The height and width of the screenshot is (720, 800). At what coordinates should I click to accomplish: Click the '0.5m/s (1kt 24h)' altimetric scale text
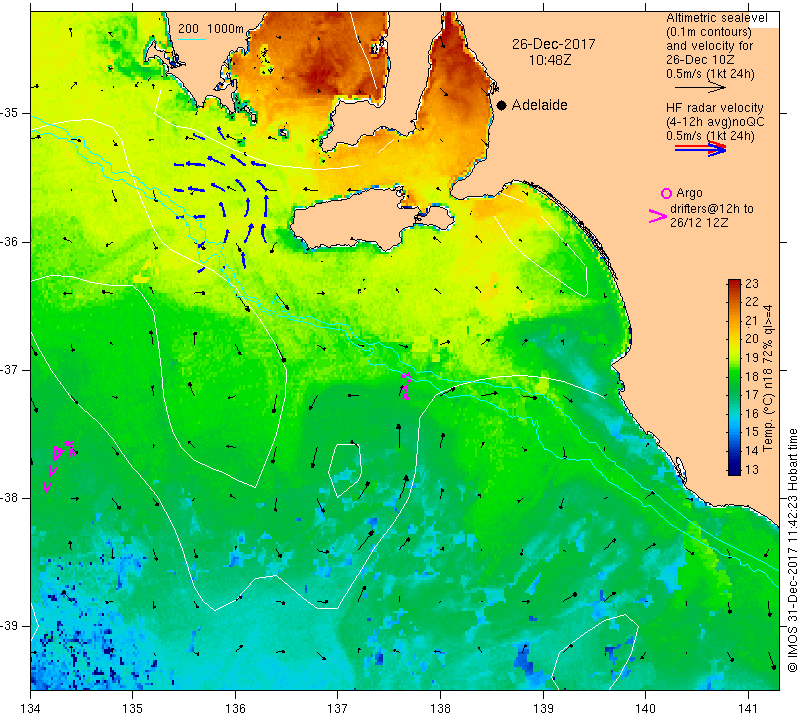pos(710,74)
